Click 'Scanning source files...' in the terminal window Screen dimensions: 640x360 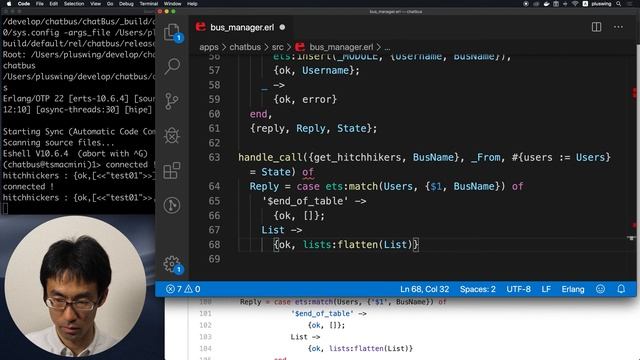click(x=59, y=142)
